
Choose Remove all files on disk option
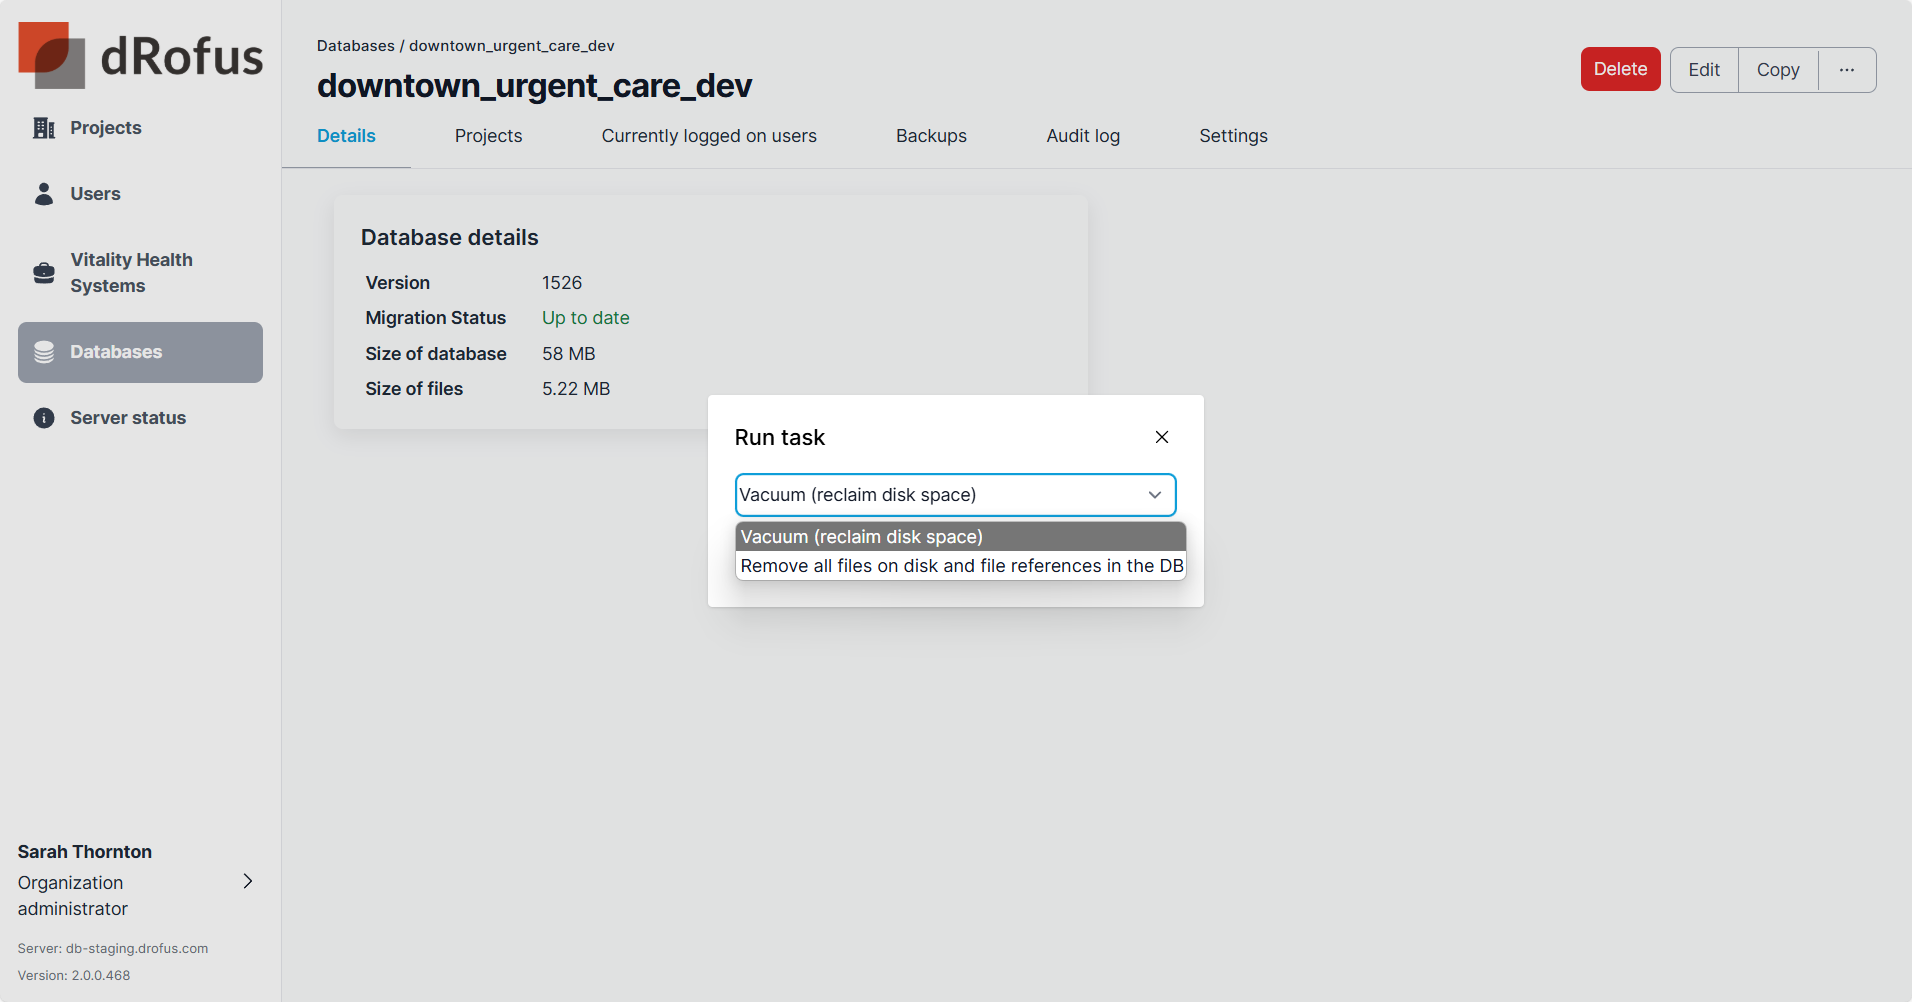point(960,566)
